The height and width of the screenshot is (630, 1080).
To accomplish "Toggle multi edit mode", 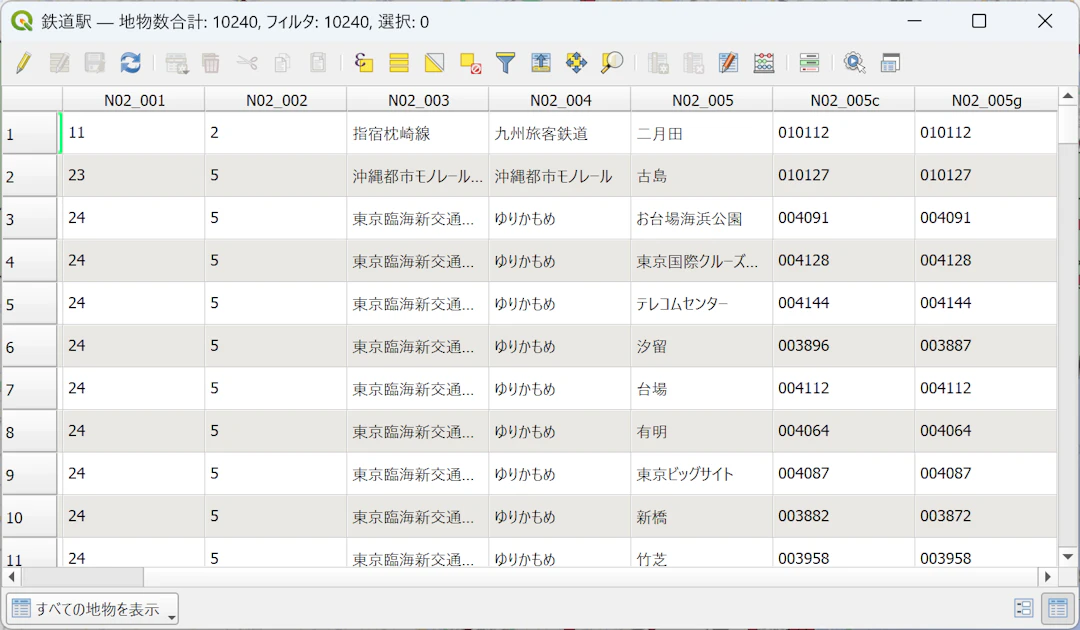I will click(x=59, y=63).
